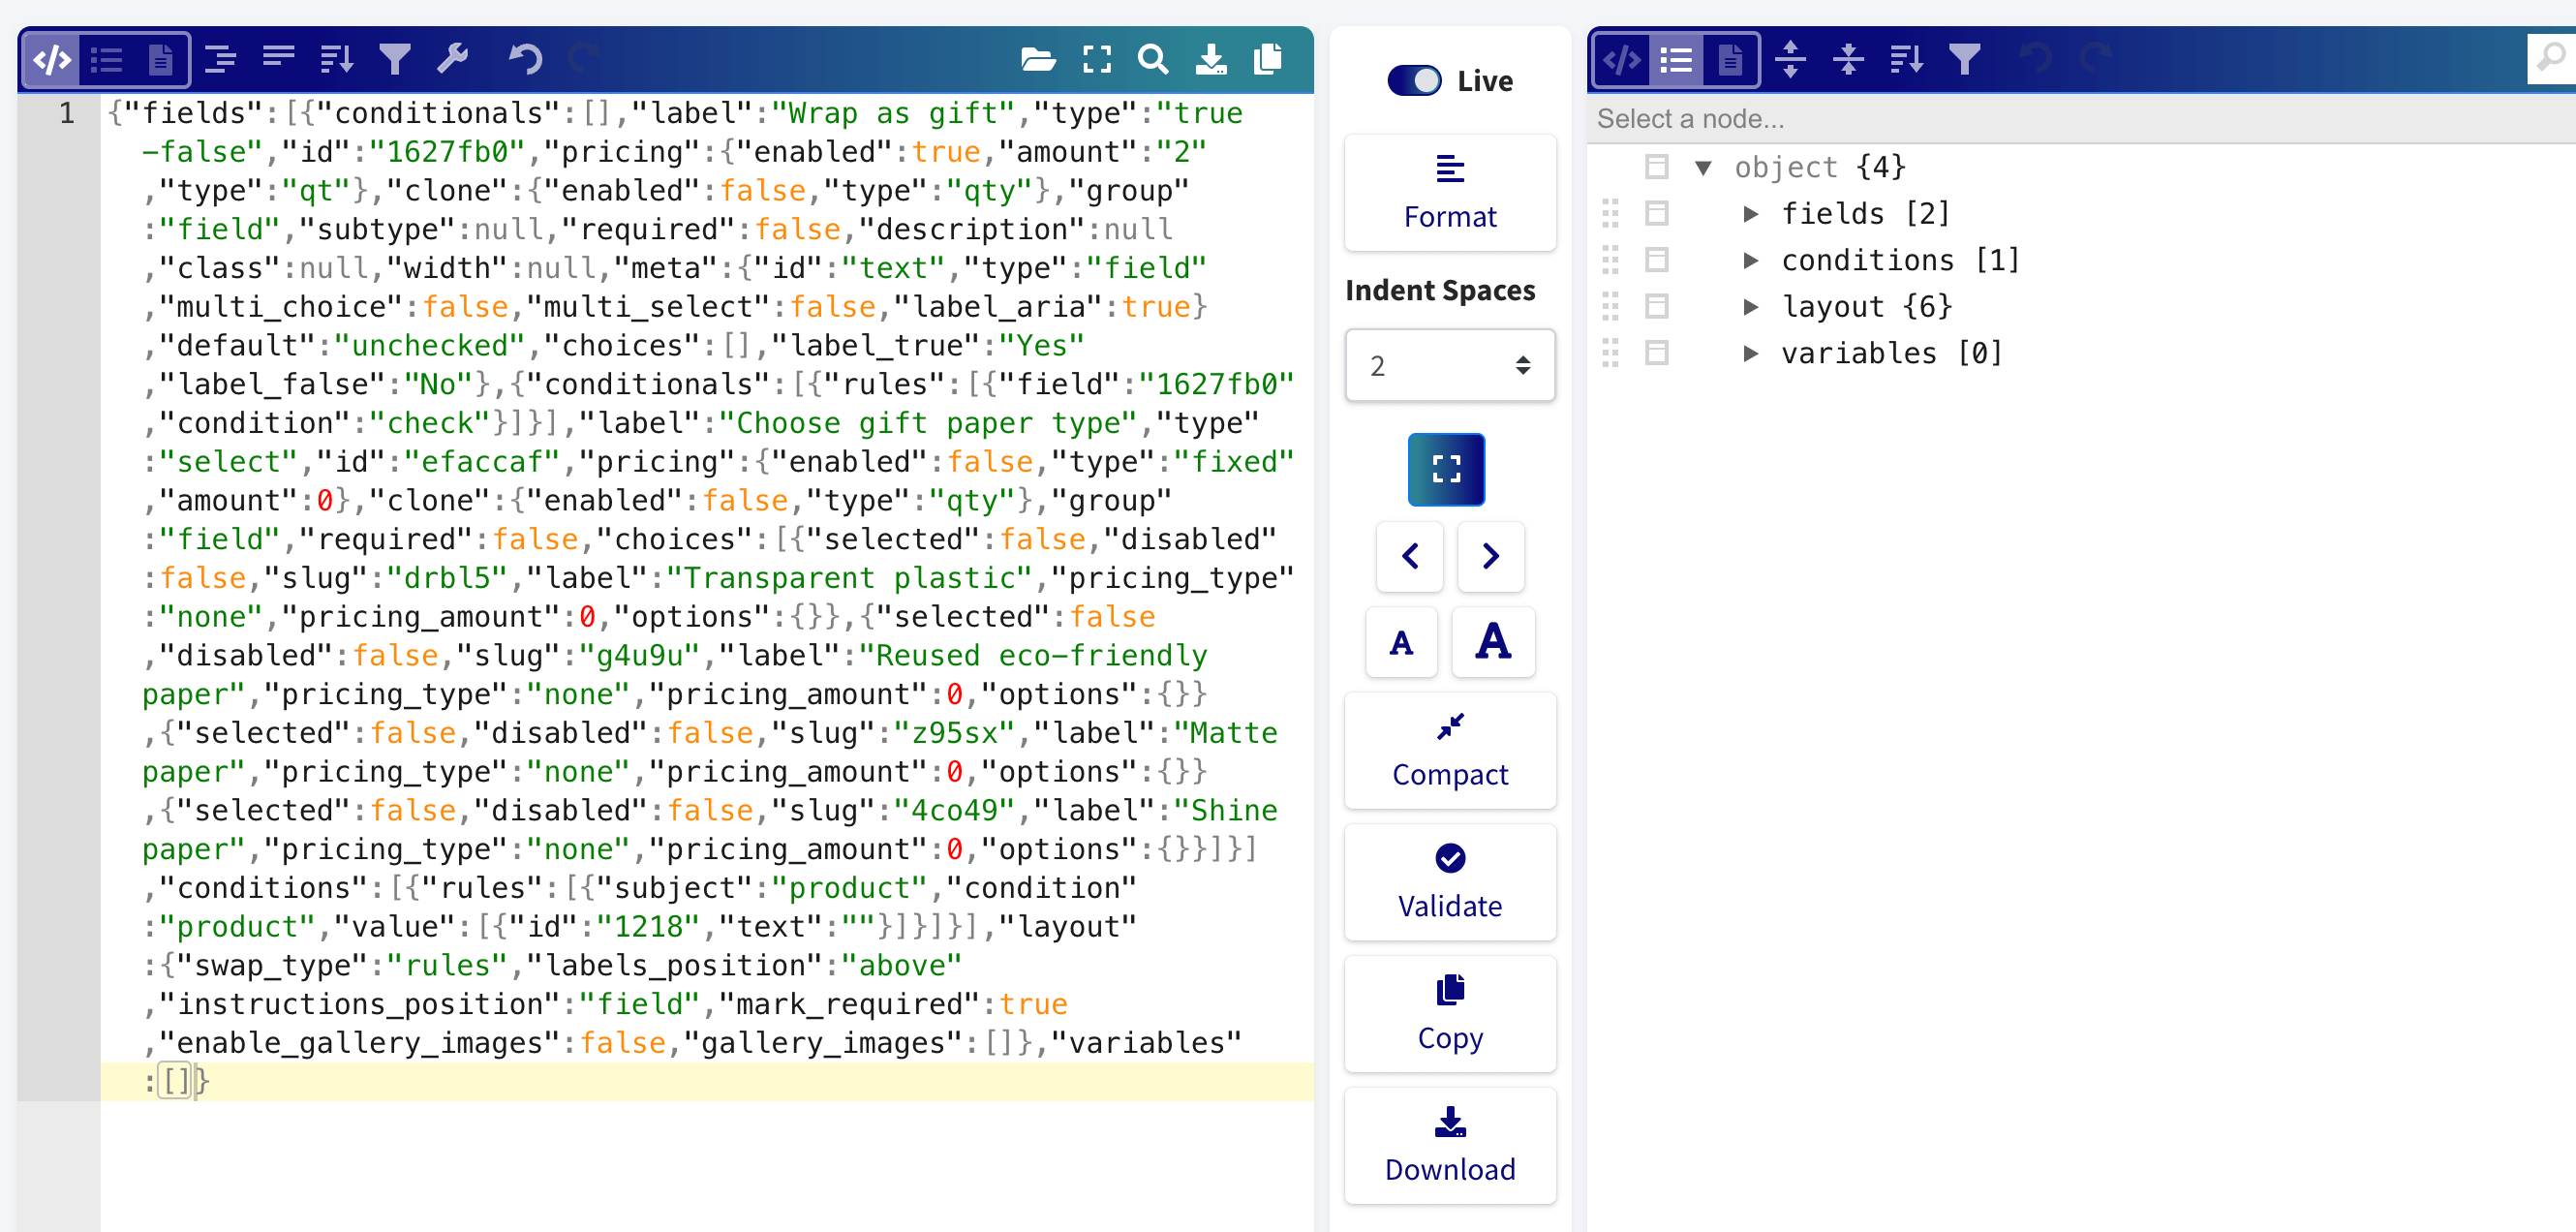This screenshot has width=2576, height=1232.
Task: Click left arrow transfer button
Action: tap(1410, 556)
